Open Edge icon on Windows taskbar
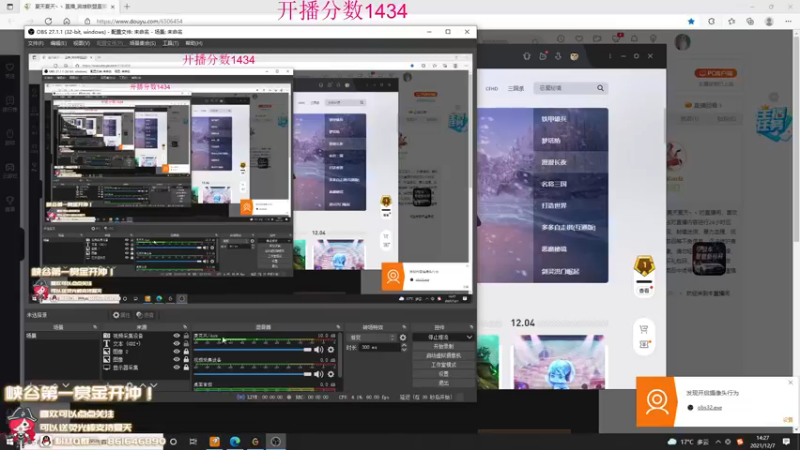 (235, 441)
